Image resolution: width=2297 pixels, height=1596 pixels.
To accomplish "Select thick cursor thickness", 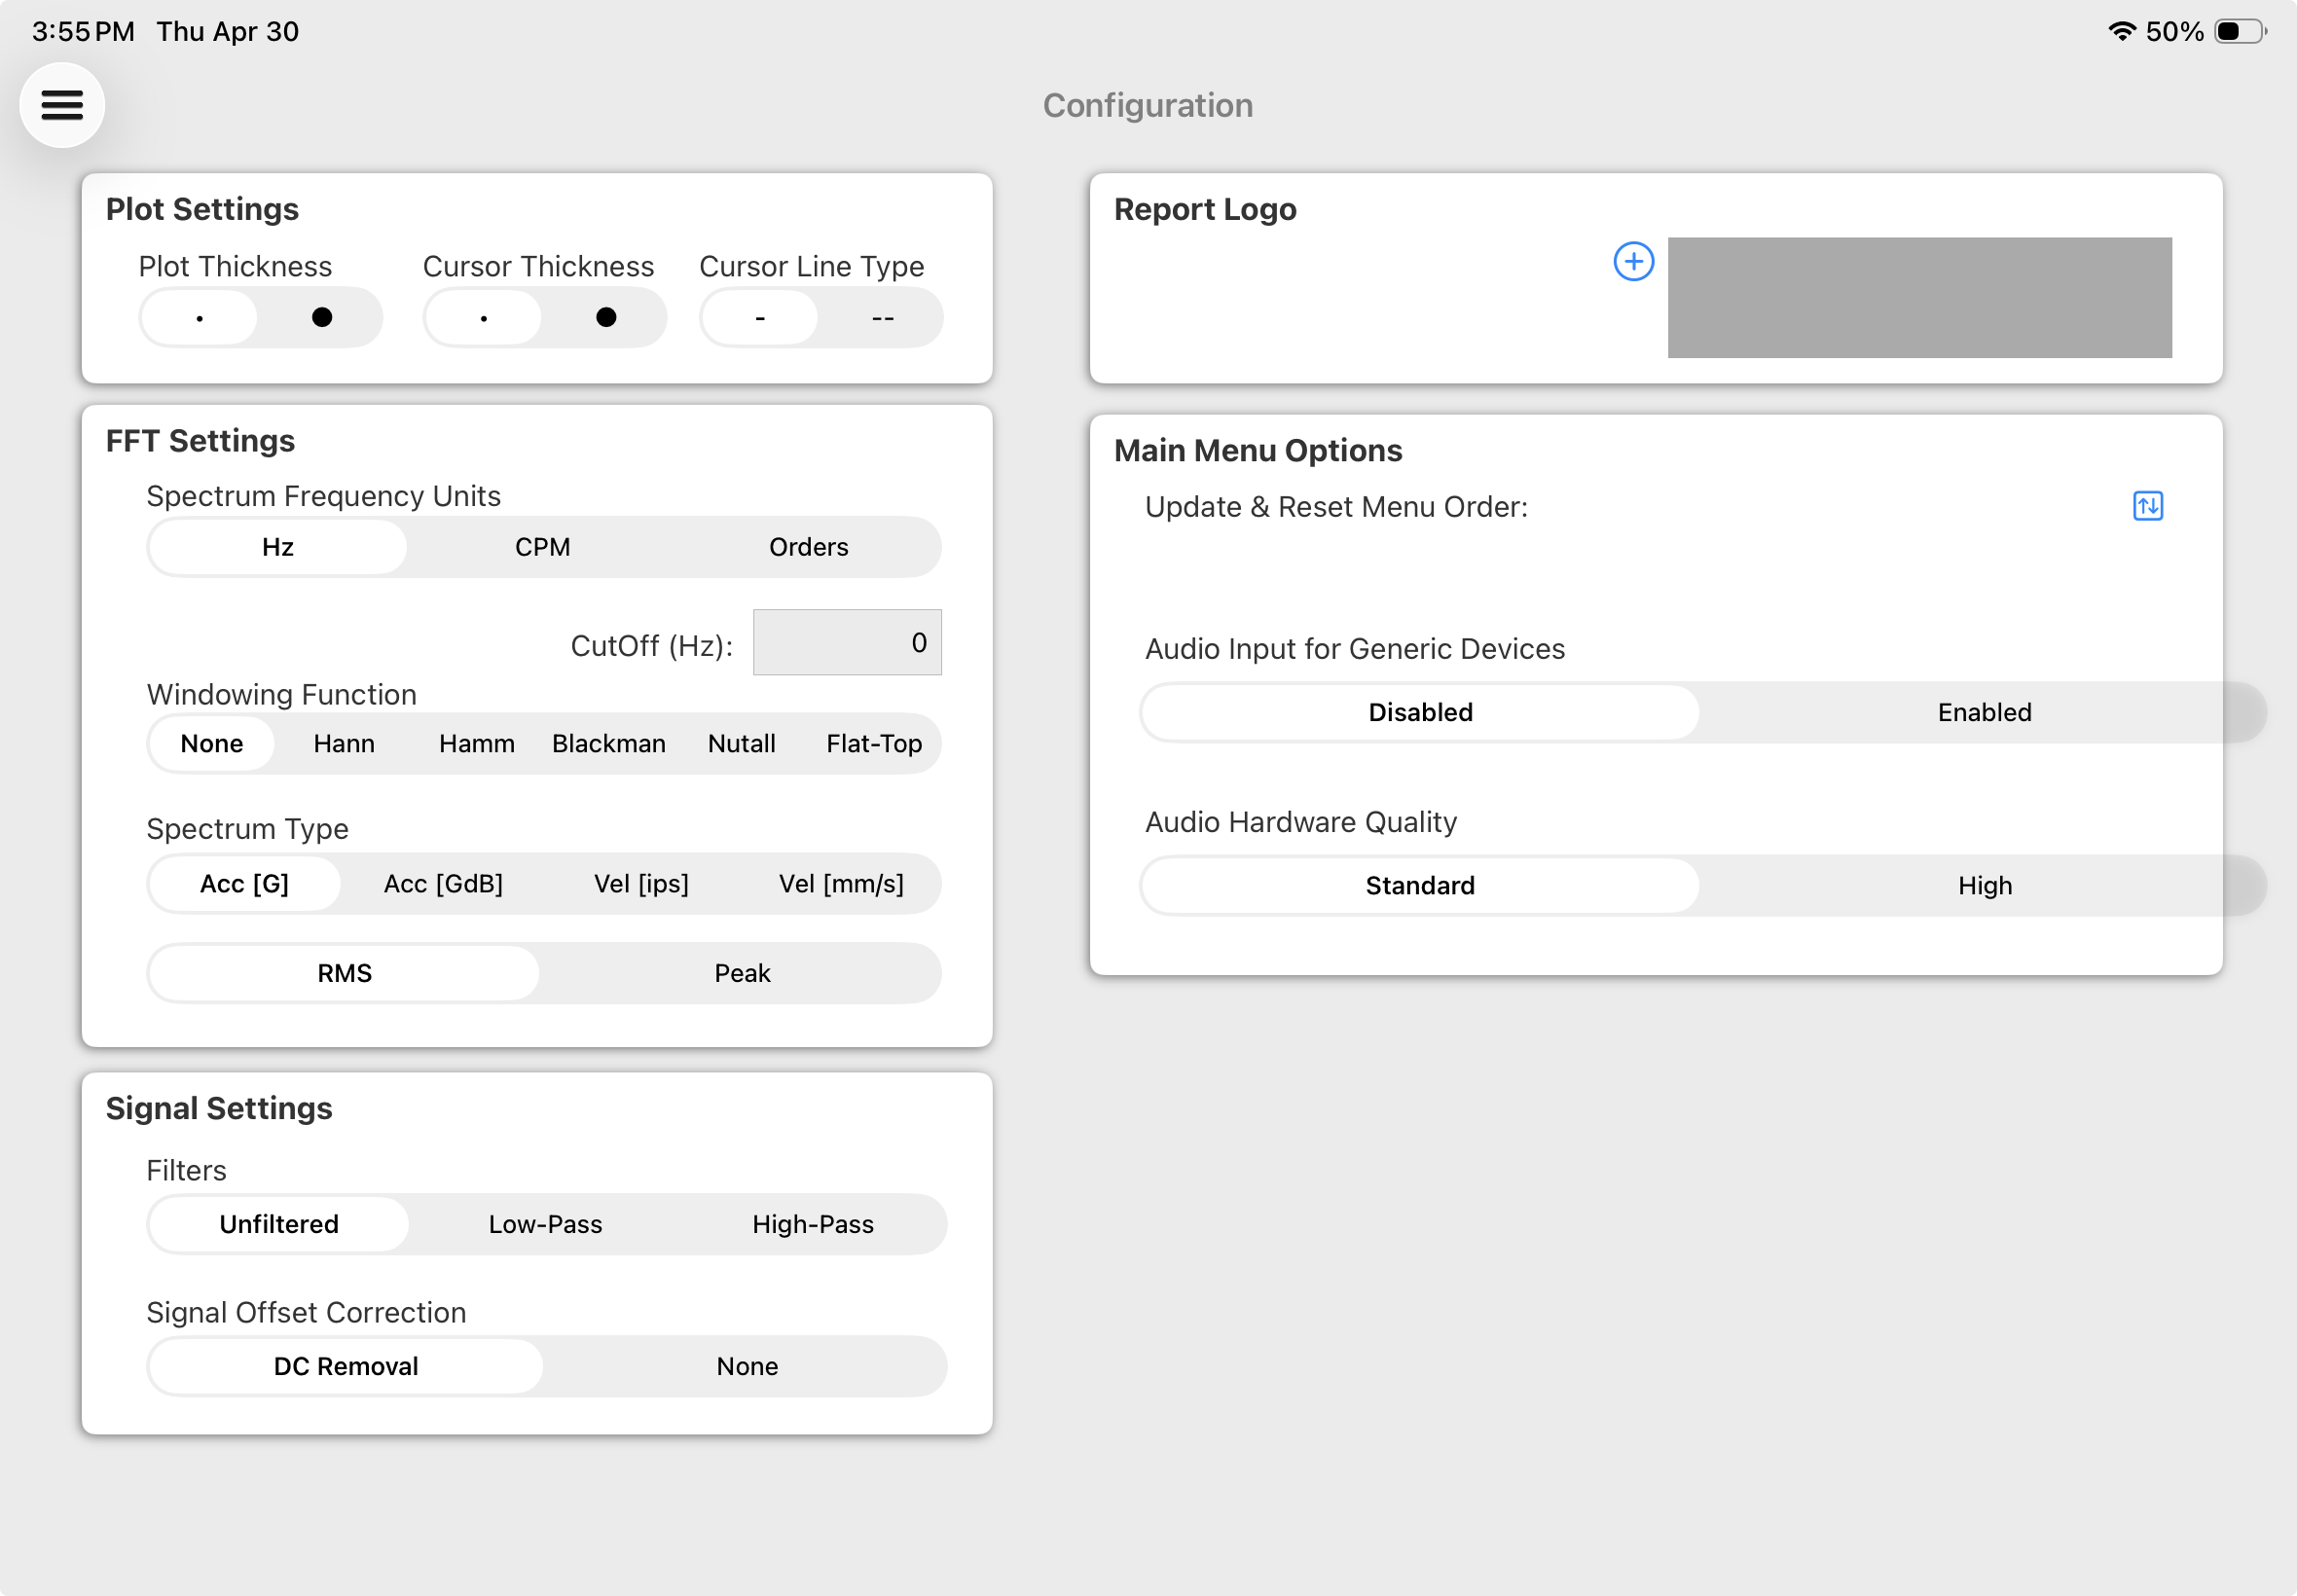I will pos(606,318).
